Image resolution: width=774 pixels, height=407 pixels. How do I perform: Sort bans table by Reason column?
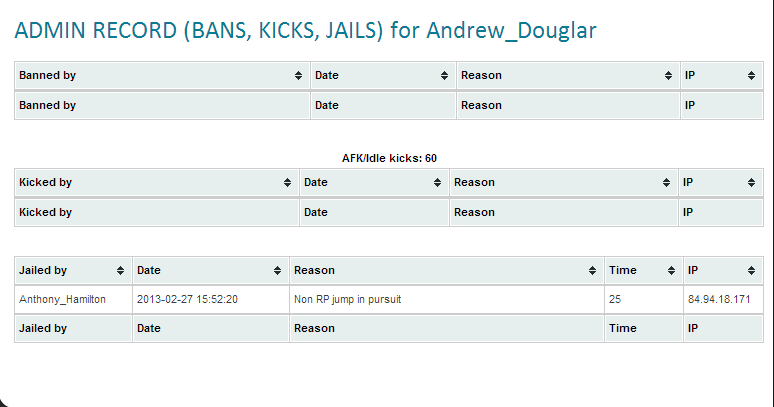[566, 76]
